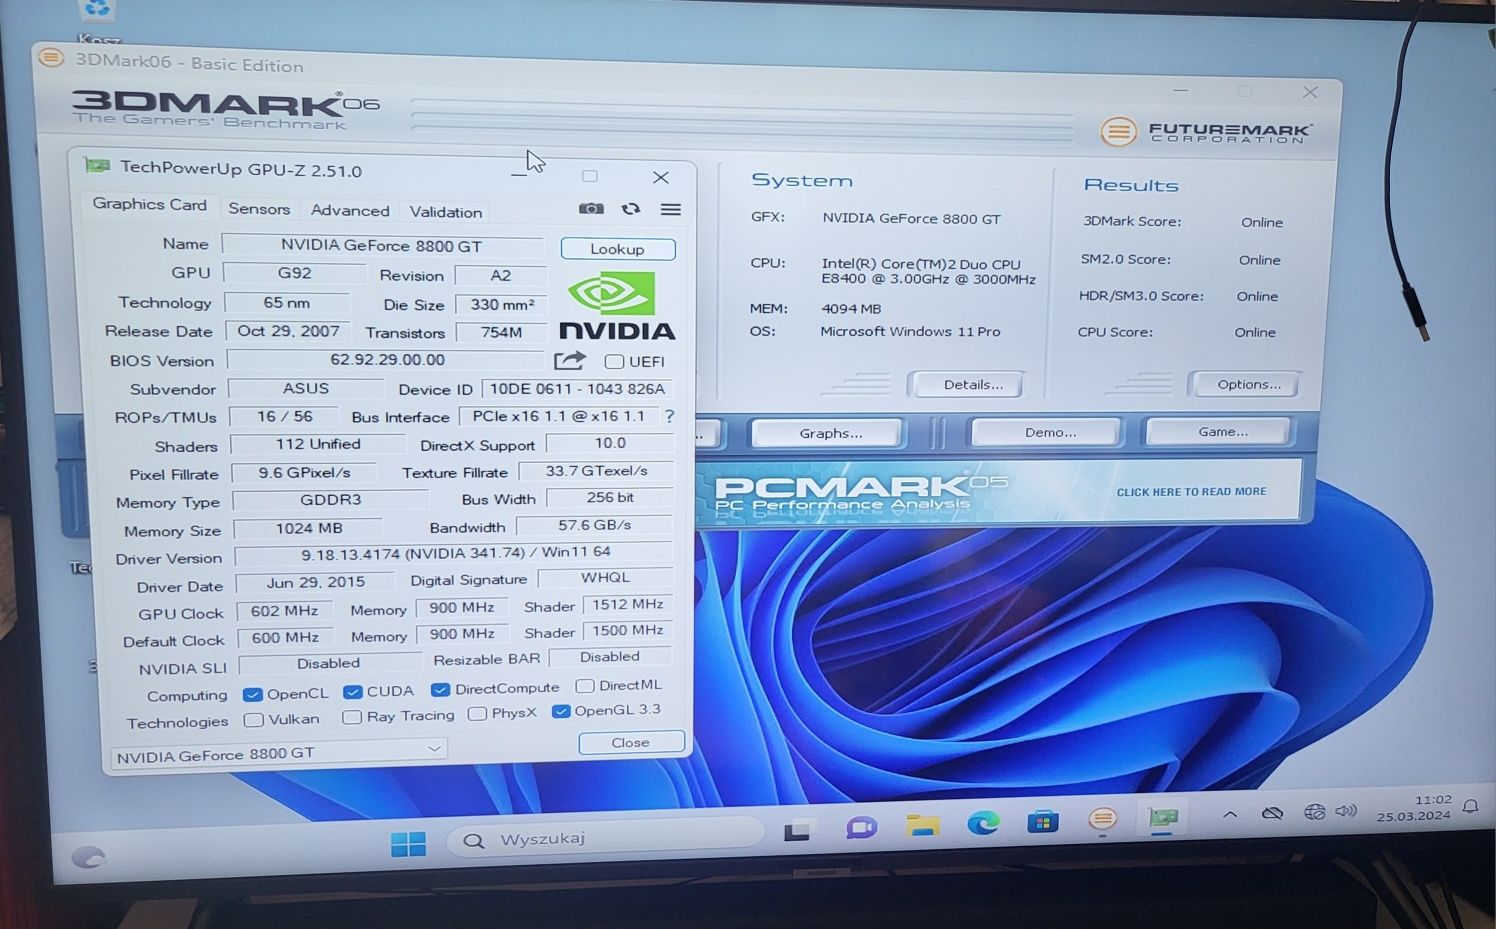
Task: Open File Explorer from the taskbar
Action: (x=922, y=825)
